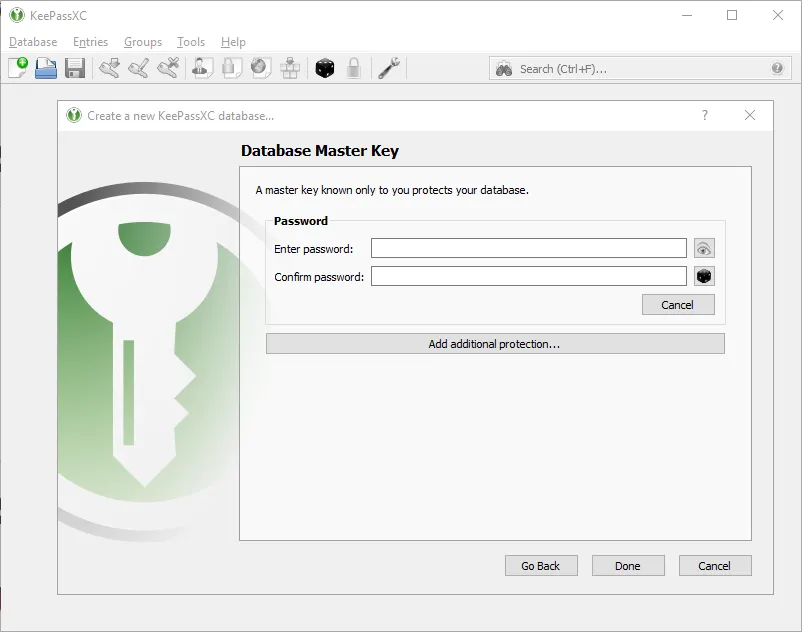Click the Edit Entry key icon
802x632 pixels.
tap(138, 68)
